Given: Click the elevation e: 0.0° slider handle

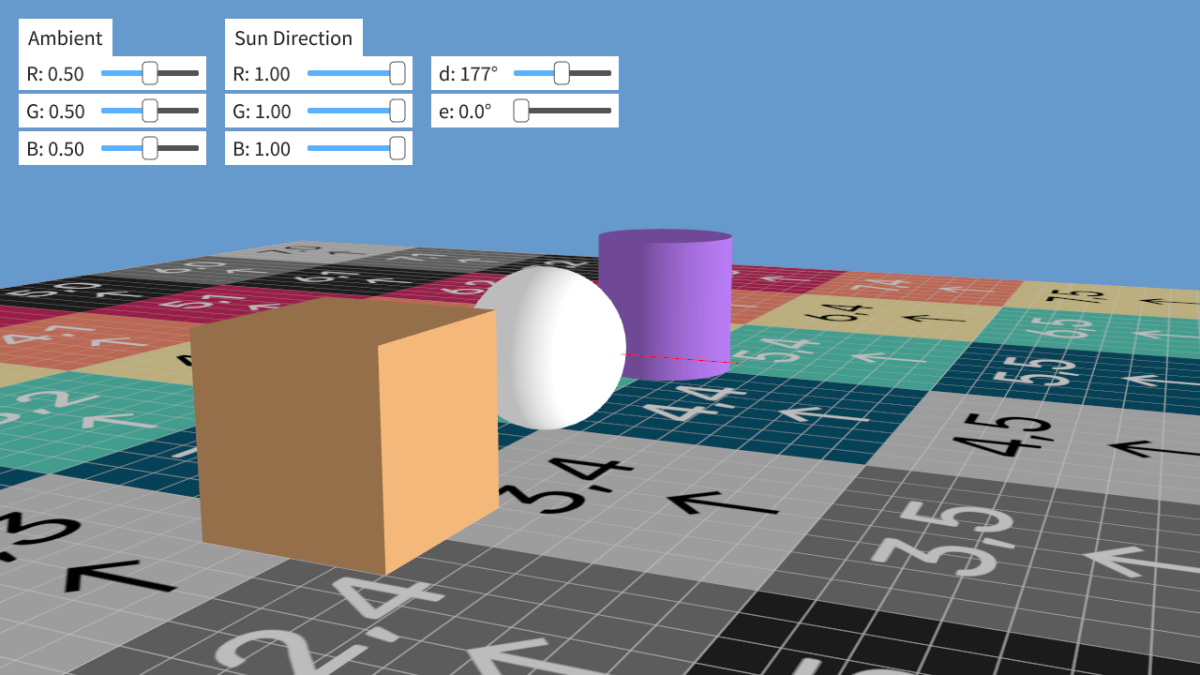Looking at the screenshot, I should pos(519,110).
